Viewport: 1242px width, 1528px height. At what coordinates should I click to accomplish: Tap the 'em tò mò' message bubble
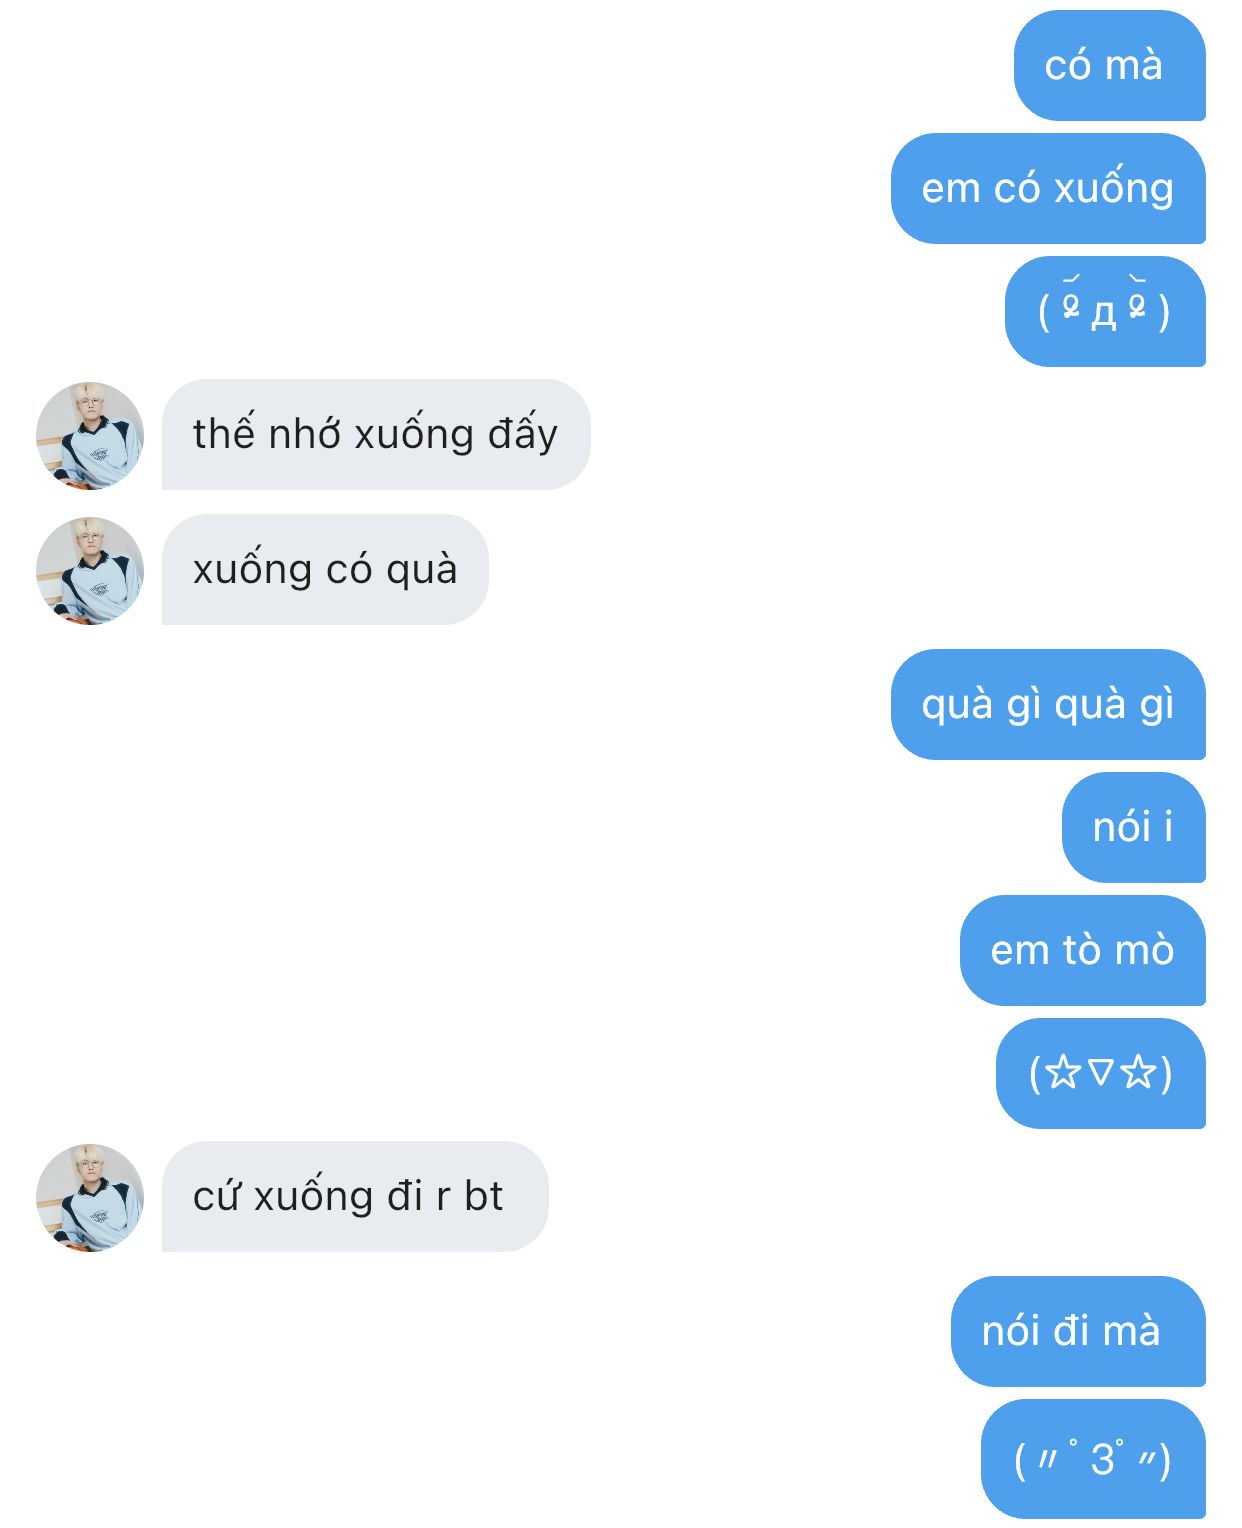(1083, 951)
